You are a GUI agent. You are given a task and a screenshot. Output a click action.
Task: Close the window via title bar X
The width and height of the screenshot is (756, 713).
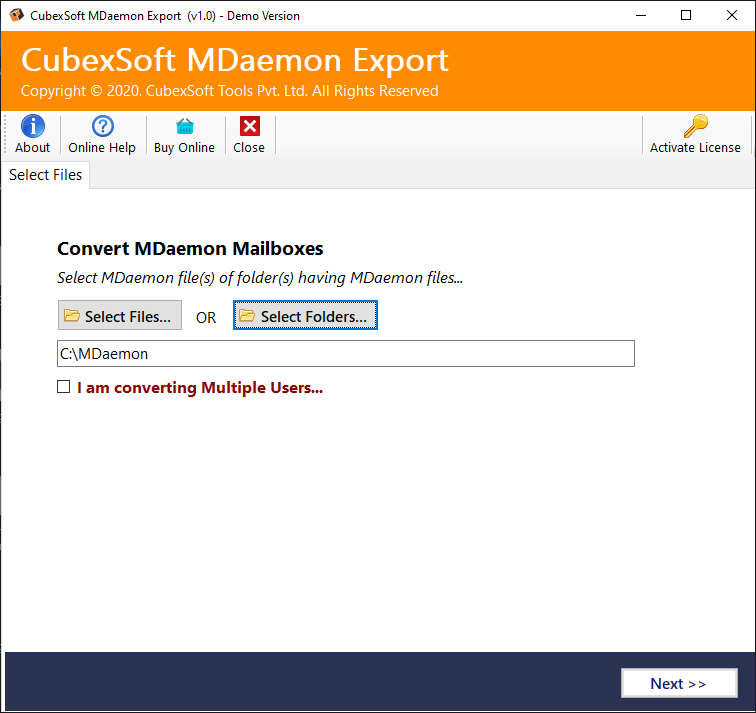(731, 15)
